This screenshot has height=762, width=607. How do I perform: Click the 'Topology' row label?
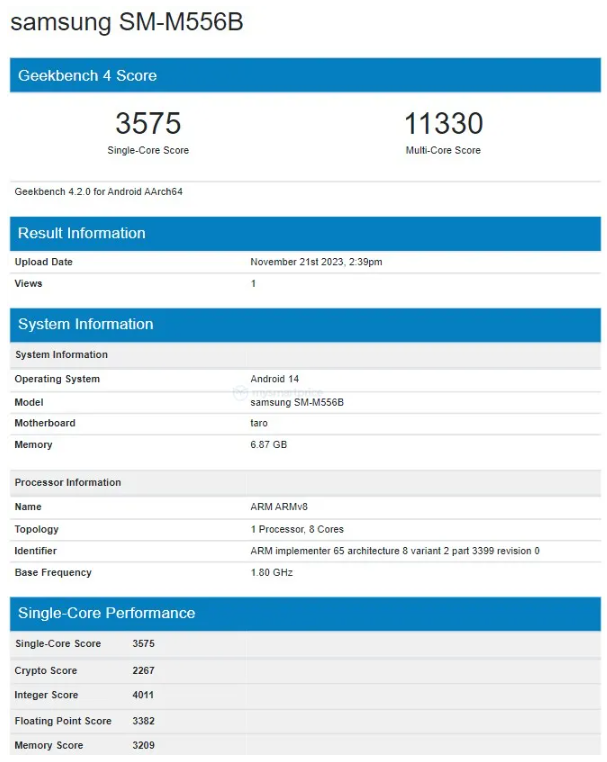click(36, 529)
